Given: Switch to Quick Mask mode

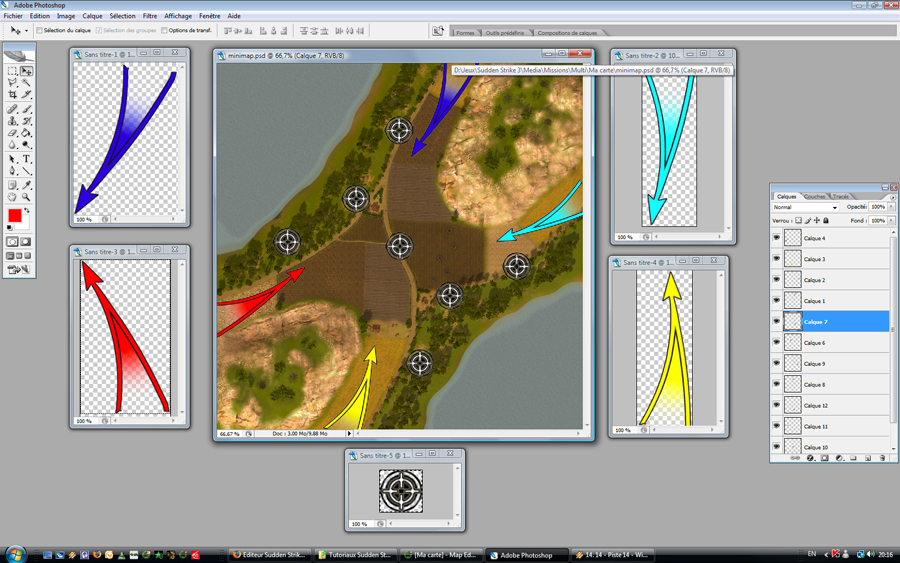Looking at the screenshot, I should click(26, 242).
